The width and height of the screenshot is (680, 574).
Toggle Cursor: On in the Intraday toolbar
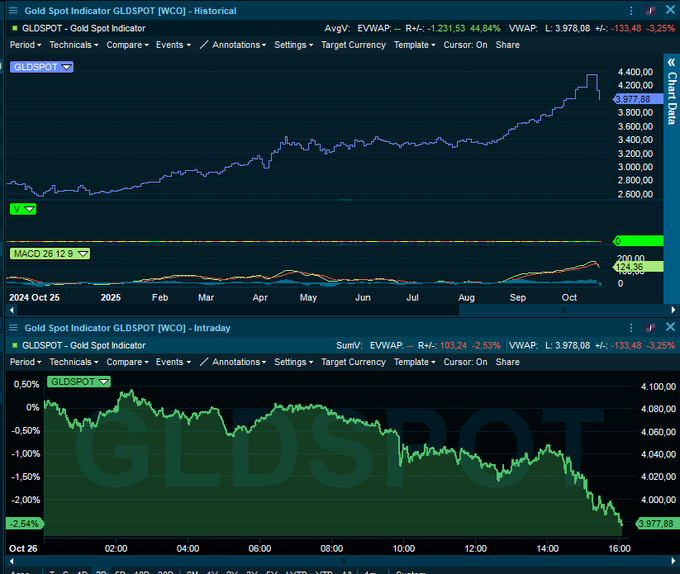pos(465,362)
